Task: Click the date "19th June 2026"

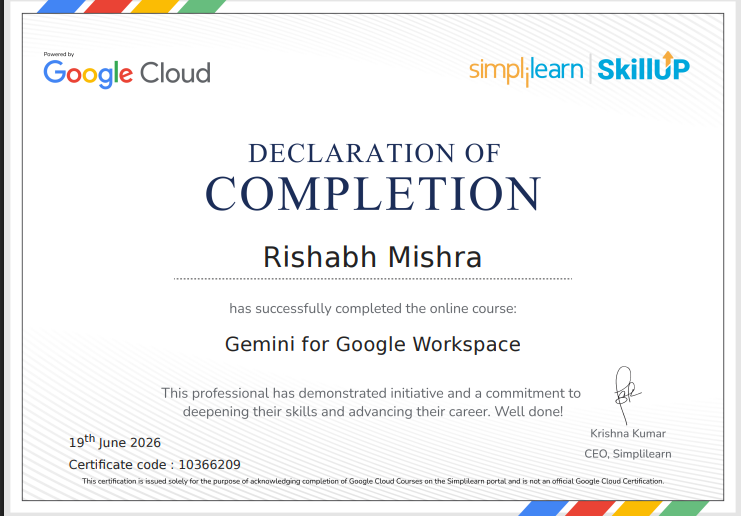Action: [115, 442]
